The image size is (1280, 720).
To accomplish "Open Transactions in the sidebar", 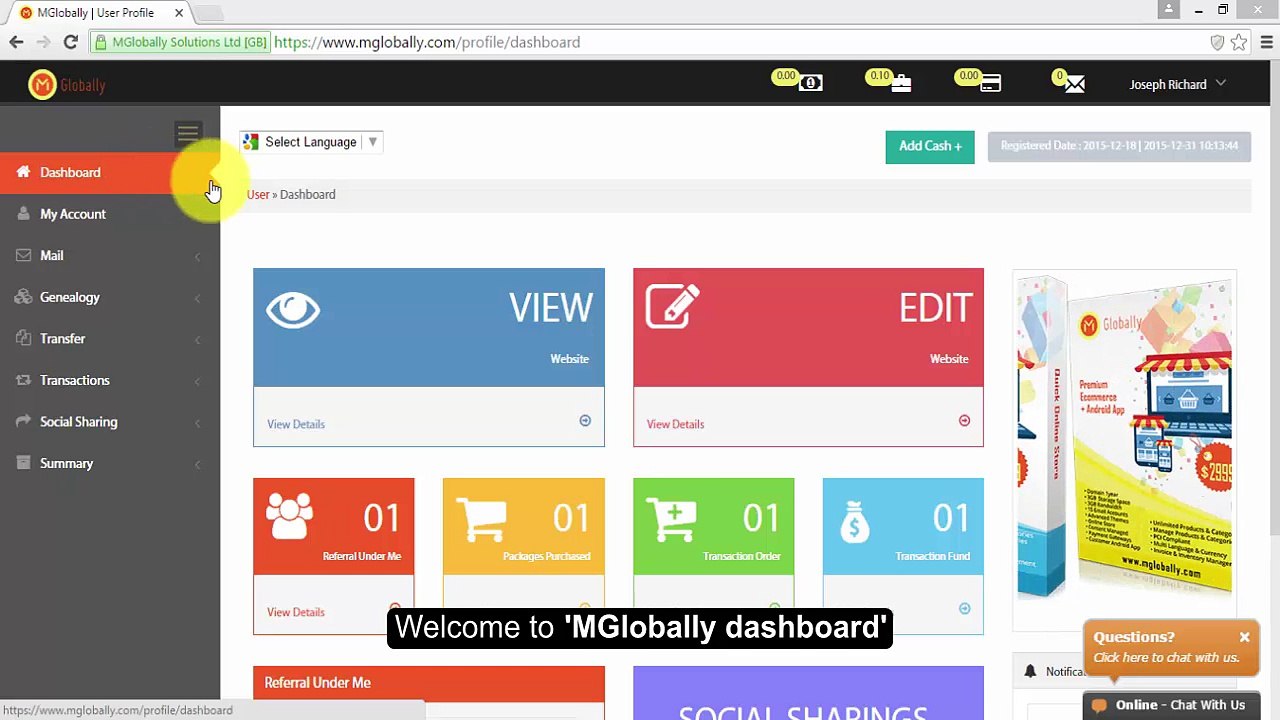I will [x=110, y=380].
